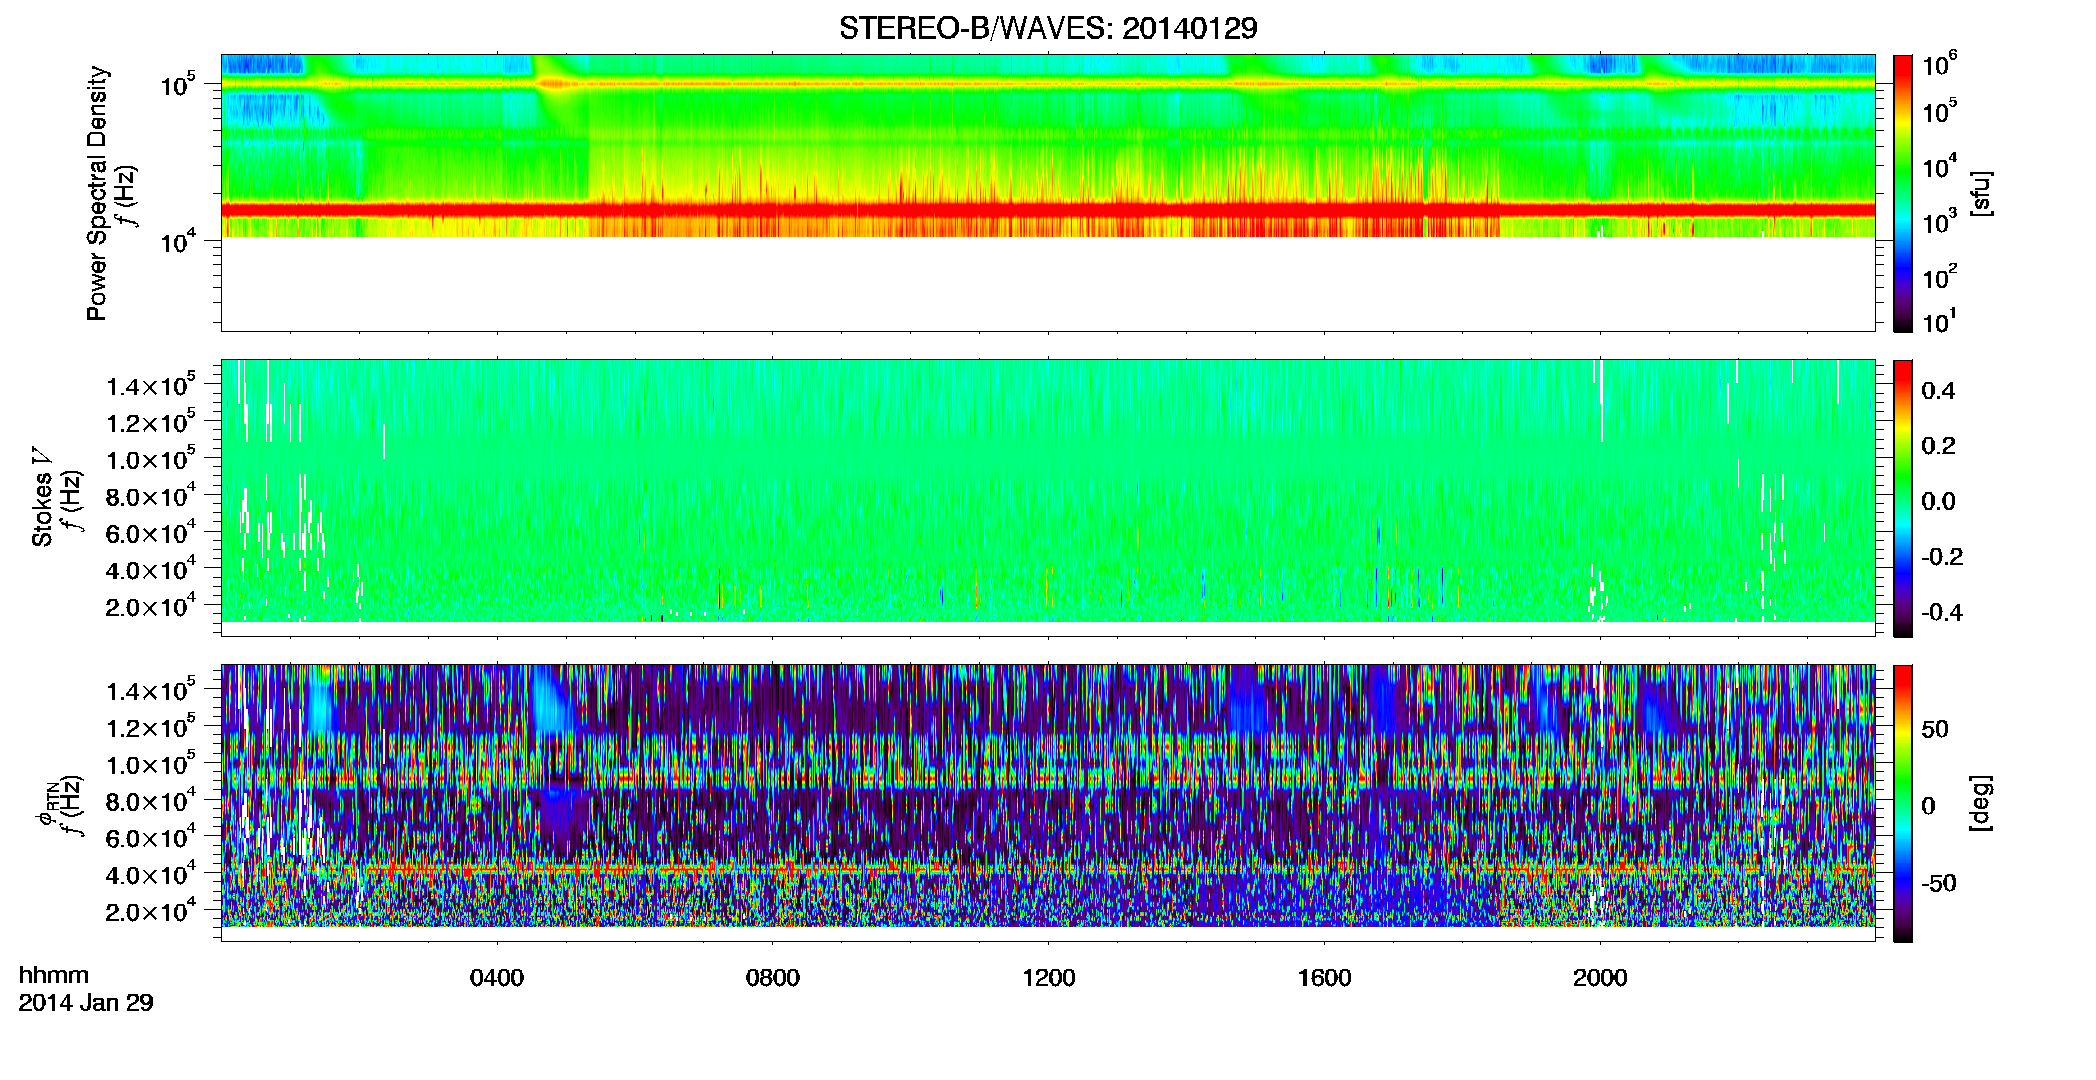Click the 0400 time tick label
Viewport: 2096px width, 1080px height.
tap(497, 978)
